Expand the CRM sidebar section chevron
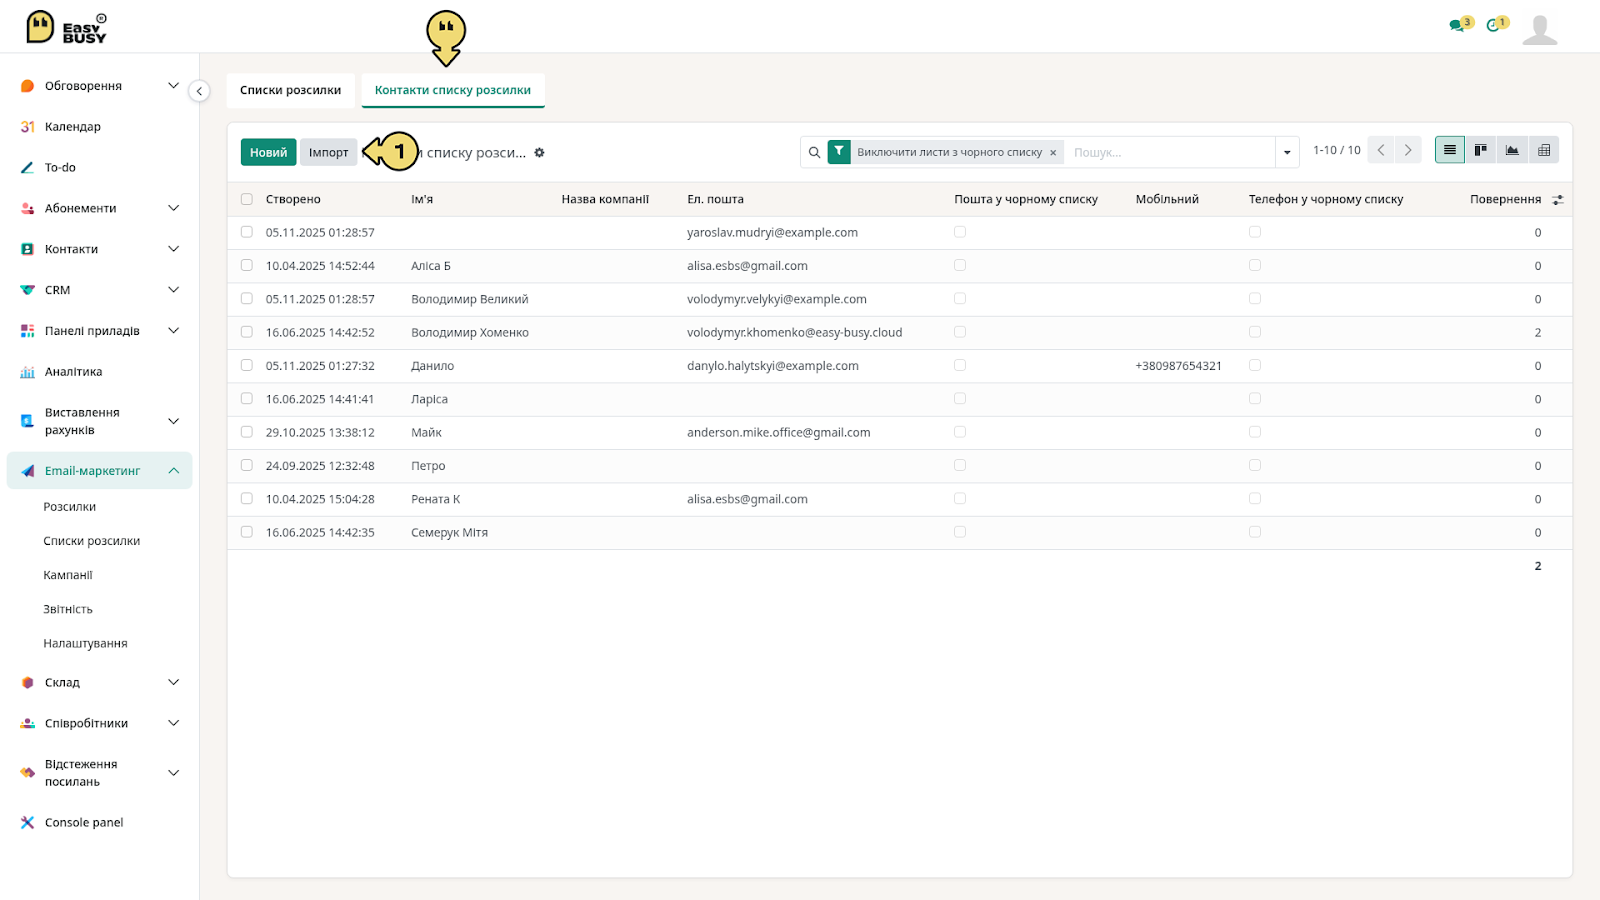 pyautogui.click(x=173, y=290)
